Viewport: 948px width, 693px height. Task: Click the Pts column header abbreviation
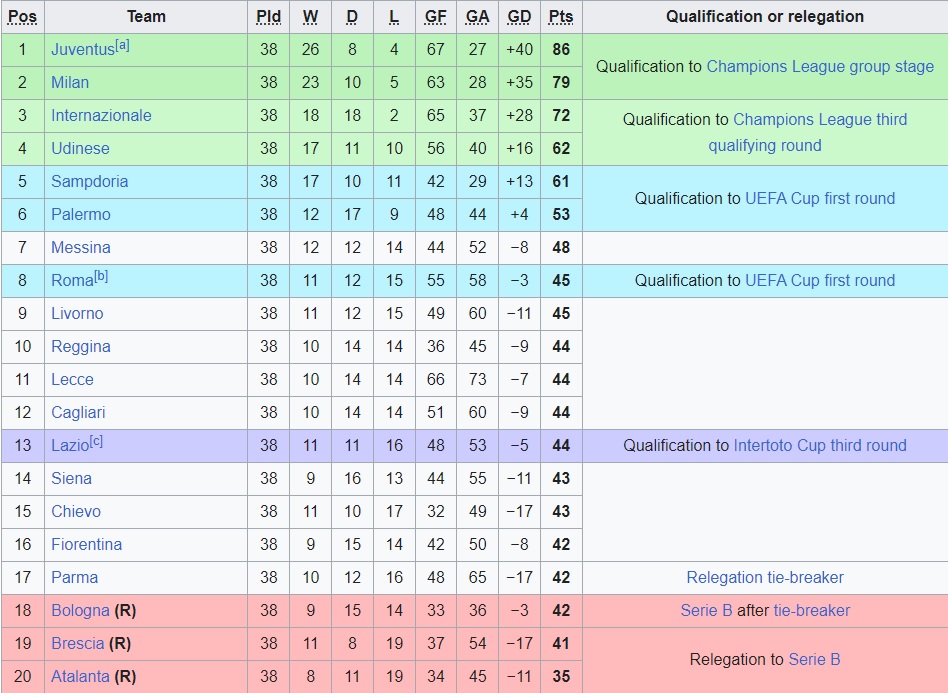tap(561, 17)
